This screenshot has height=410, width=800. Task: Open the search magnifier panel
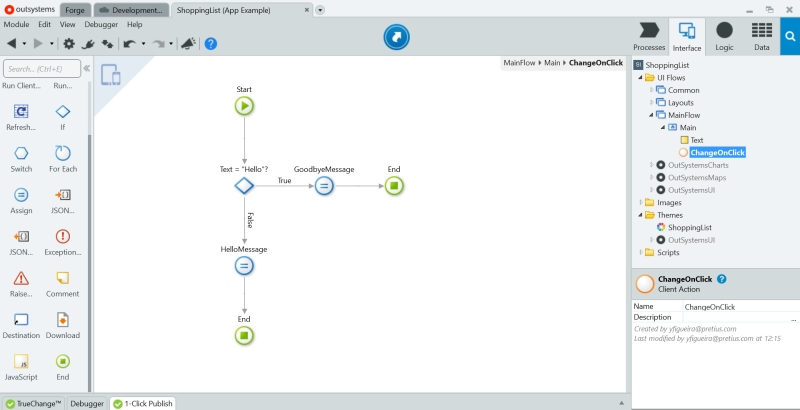[x=790, y=36]
